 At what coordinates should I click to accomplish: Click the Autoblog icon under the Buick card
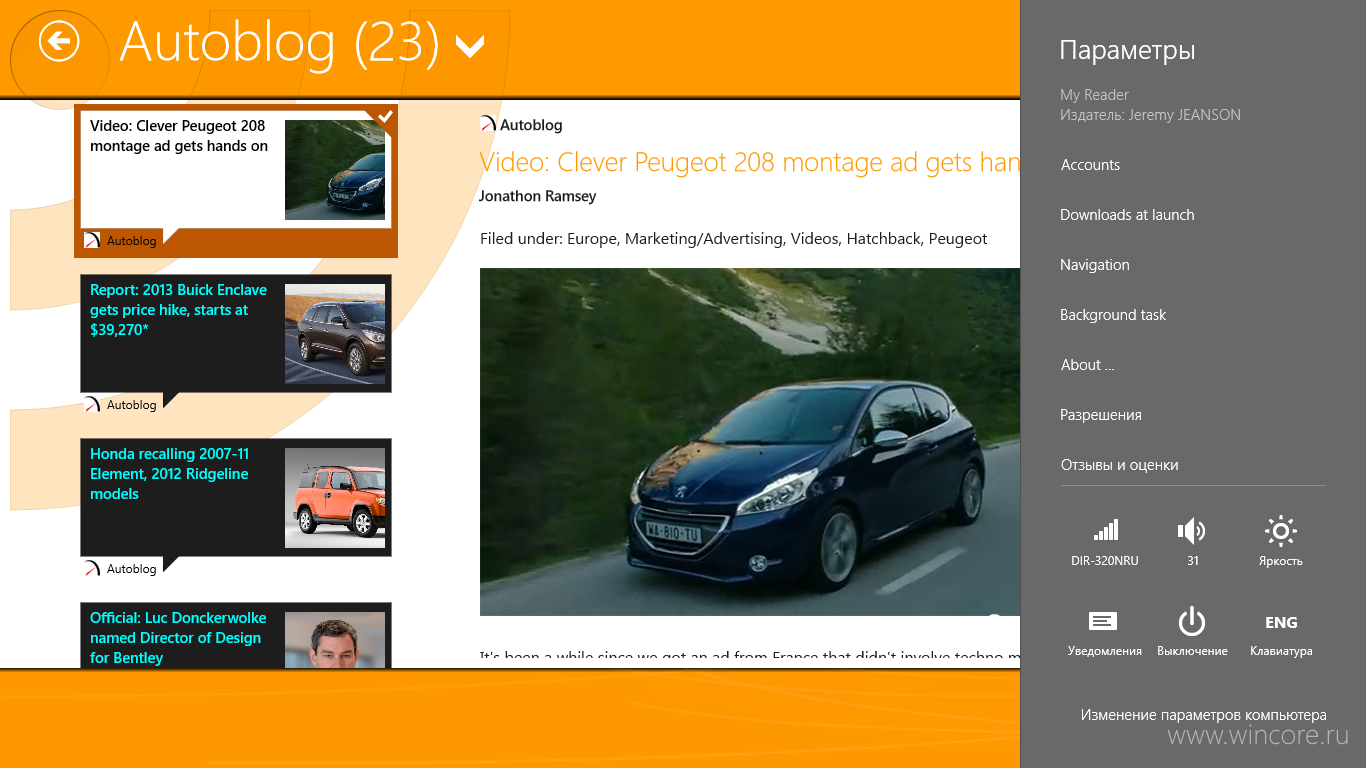92,404
